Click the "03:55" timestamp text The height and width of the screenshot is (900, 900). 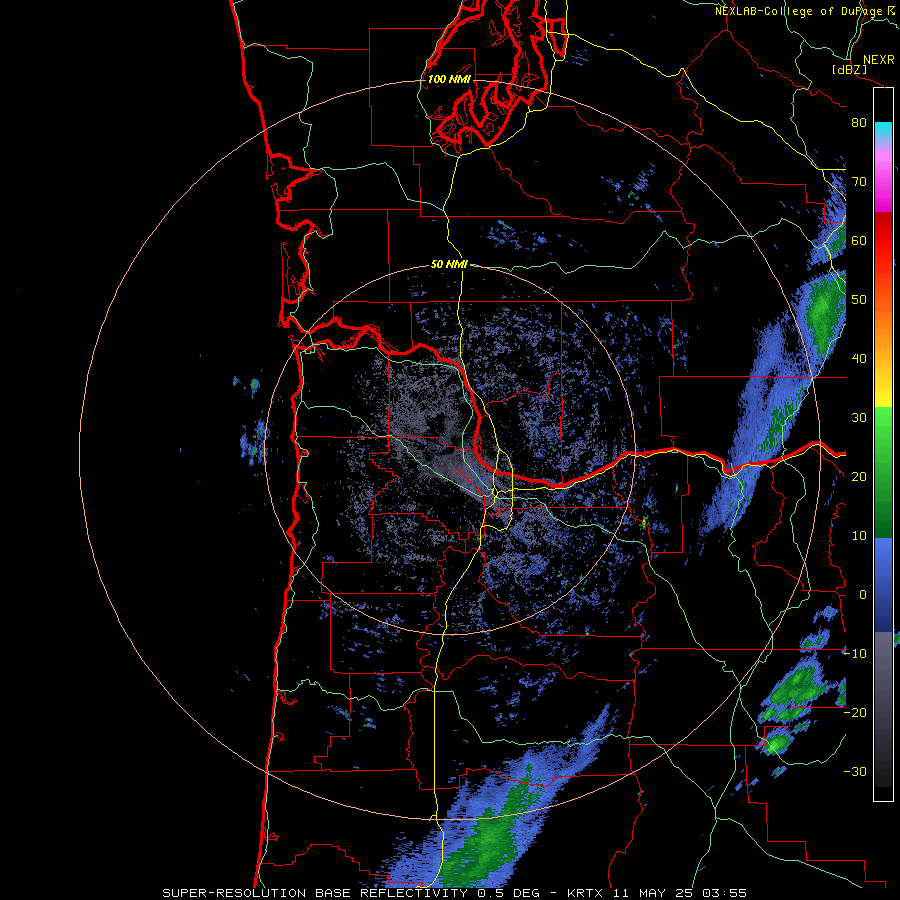724,893
